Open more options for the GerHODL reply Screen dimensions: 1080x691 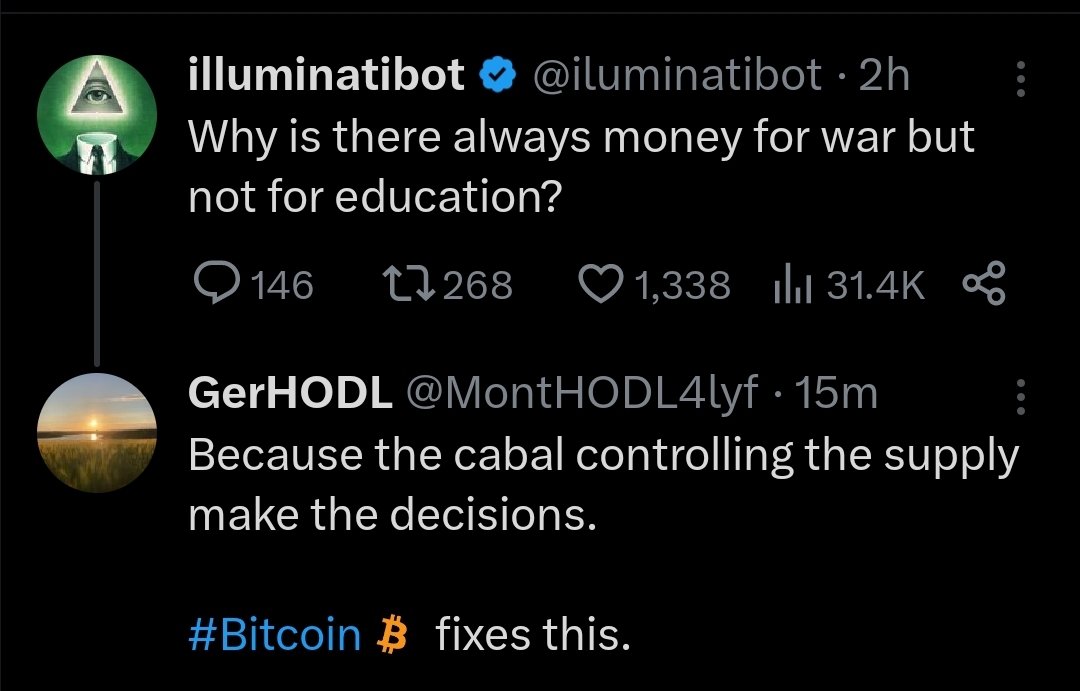click(x=1020, y=396)
